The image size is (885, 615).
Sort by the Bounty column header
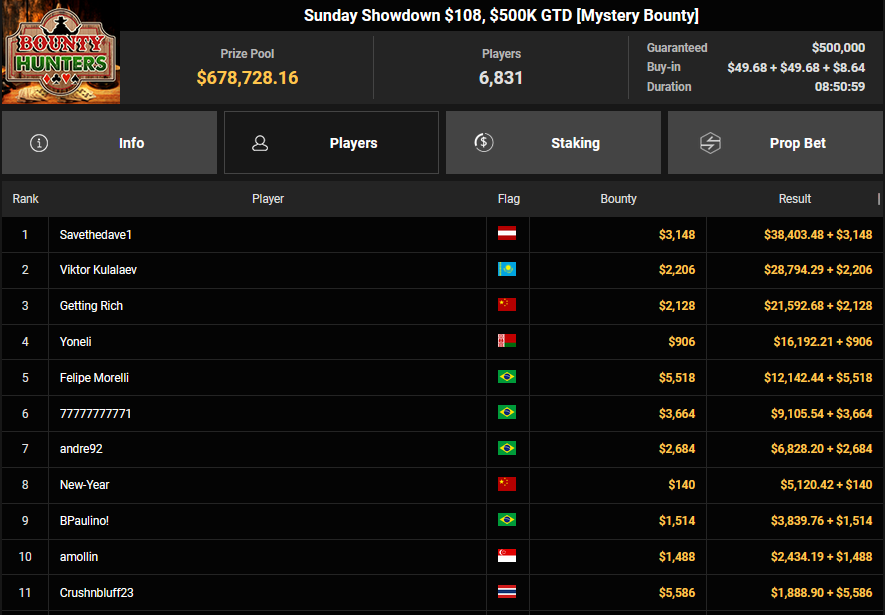[x=618, y=199]
